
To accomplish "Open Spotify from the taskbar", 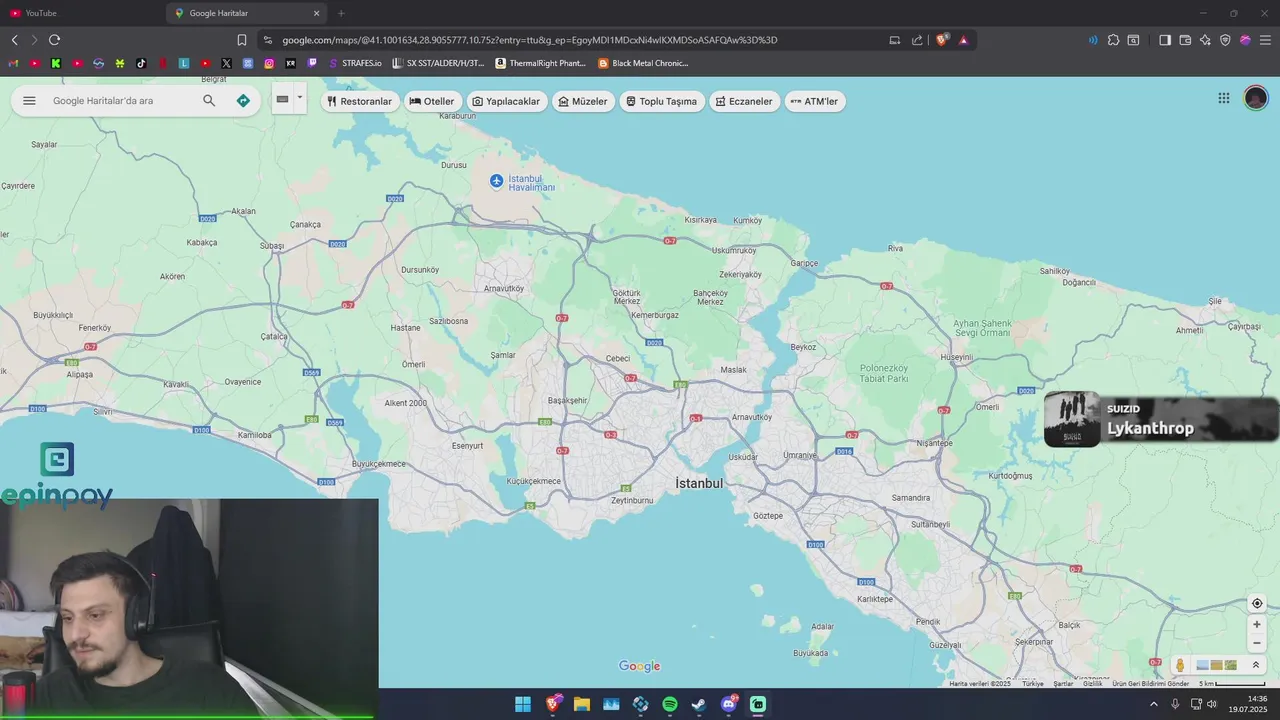I will coord(670,704).
